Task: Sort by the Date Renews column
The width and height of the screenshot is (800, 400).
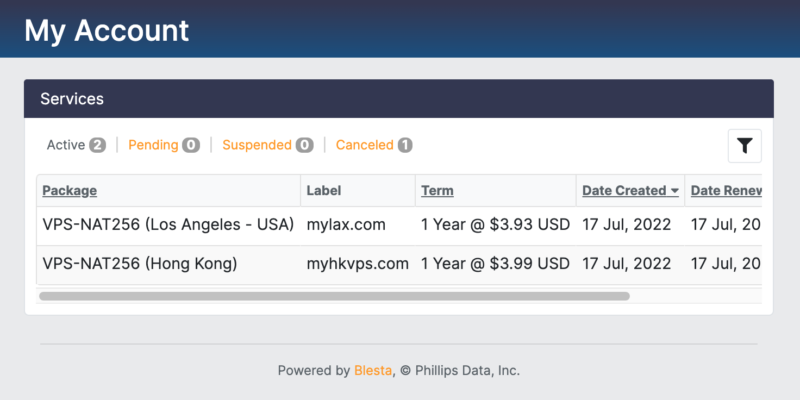Action: pos(726,190)
